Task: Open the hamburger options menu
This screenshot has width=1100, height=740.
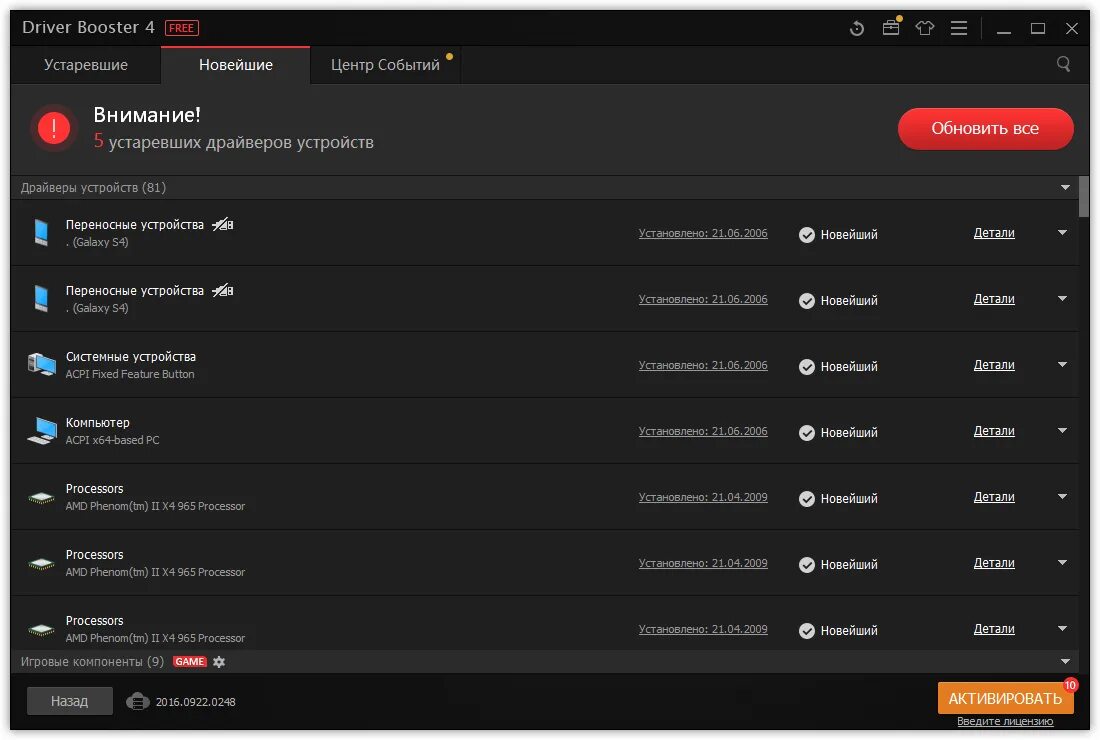Action: 959,28
